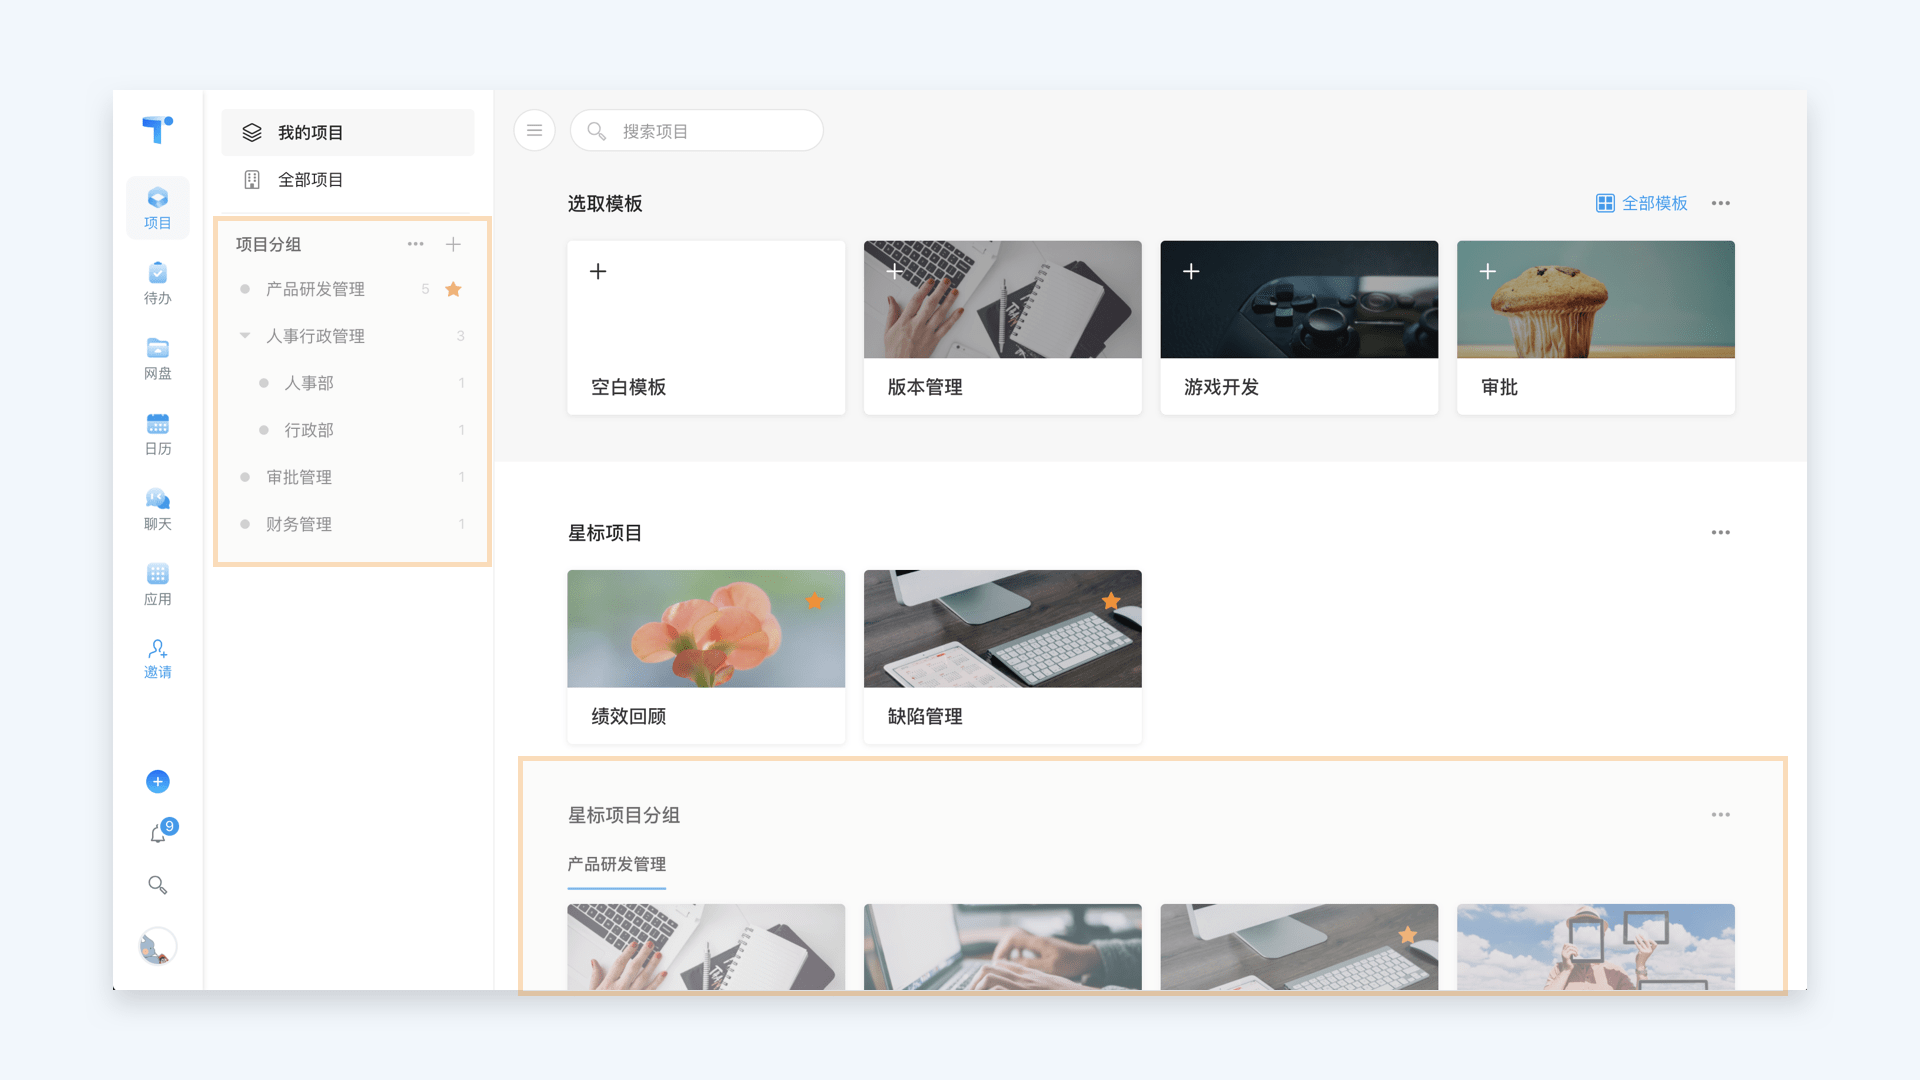Click the global search magnifier icon
This screenshot has width=1920, height=1080.
pyautogui.click(x=157, y=885)
